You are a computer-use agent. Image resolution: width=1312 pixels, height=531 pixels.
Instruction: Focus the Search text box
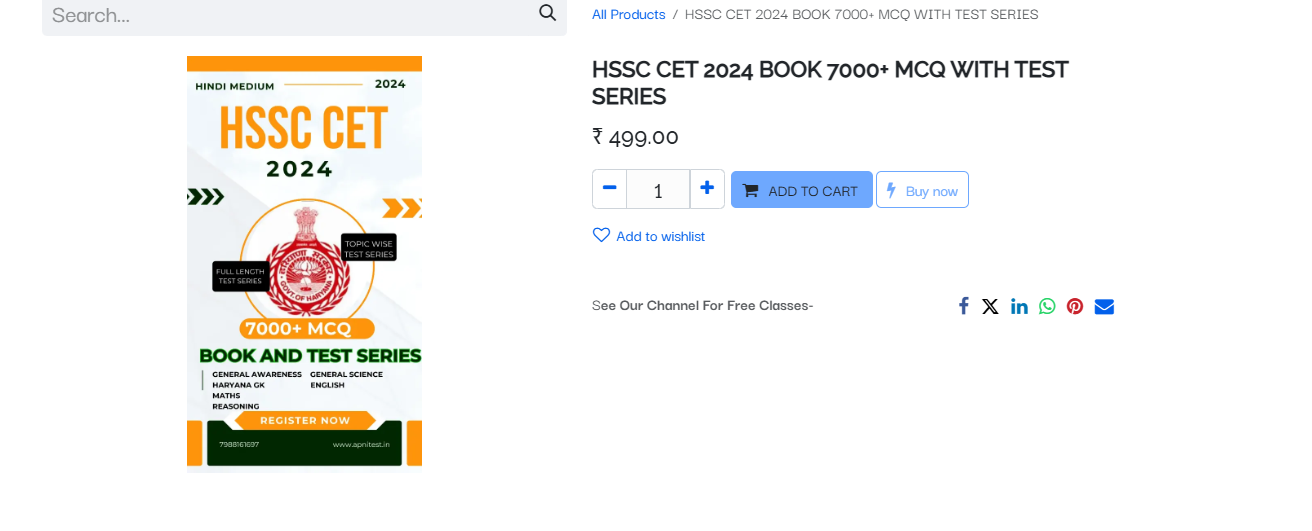[290, 15]
